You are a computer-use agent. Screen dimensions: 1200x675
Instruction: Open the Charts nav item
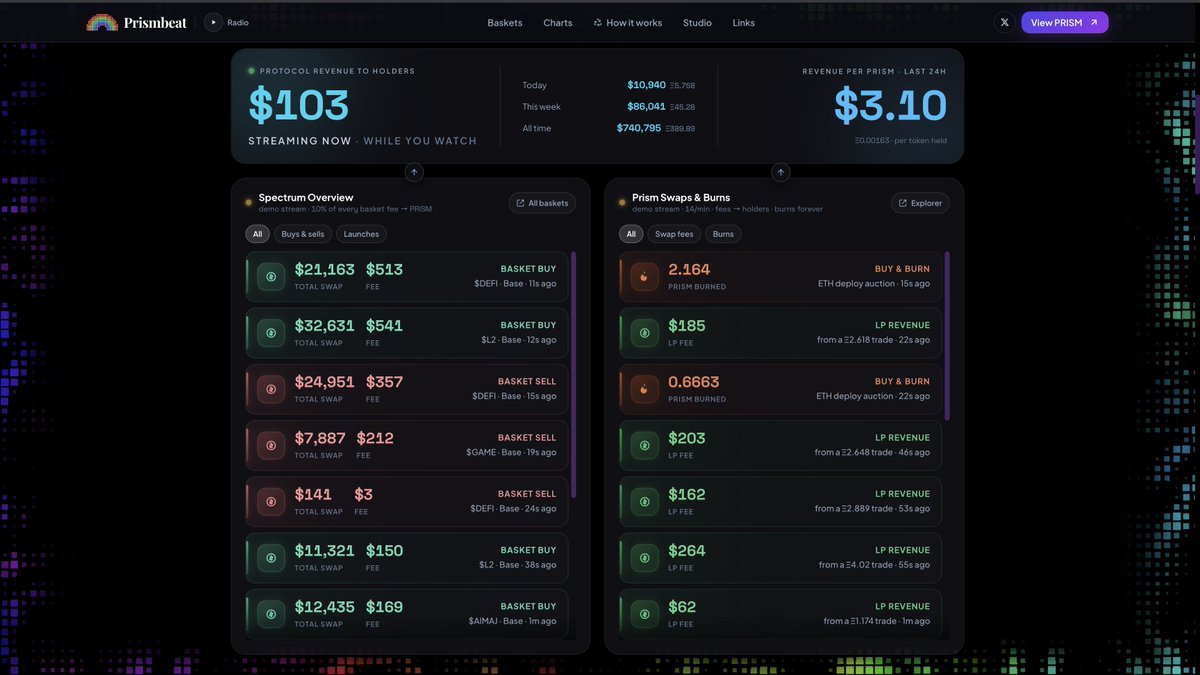558,22
